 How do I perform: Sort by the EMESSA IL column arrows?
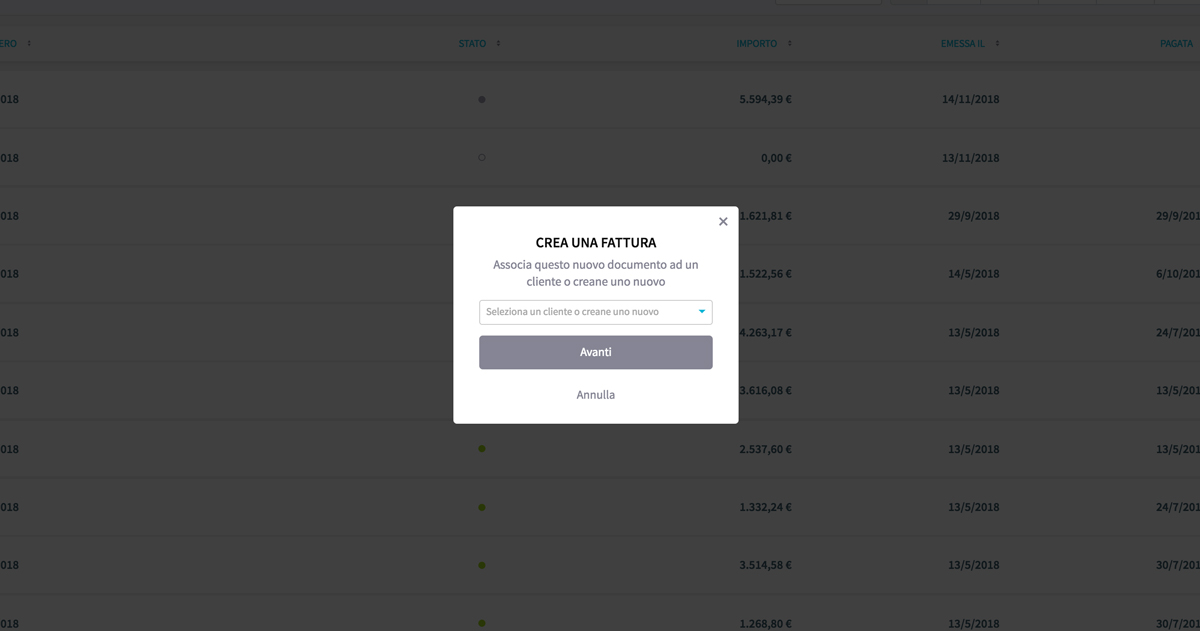point(997,44)
